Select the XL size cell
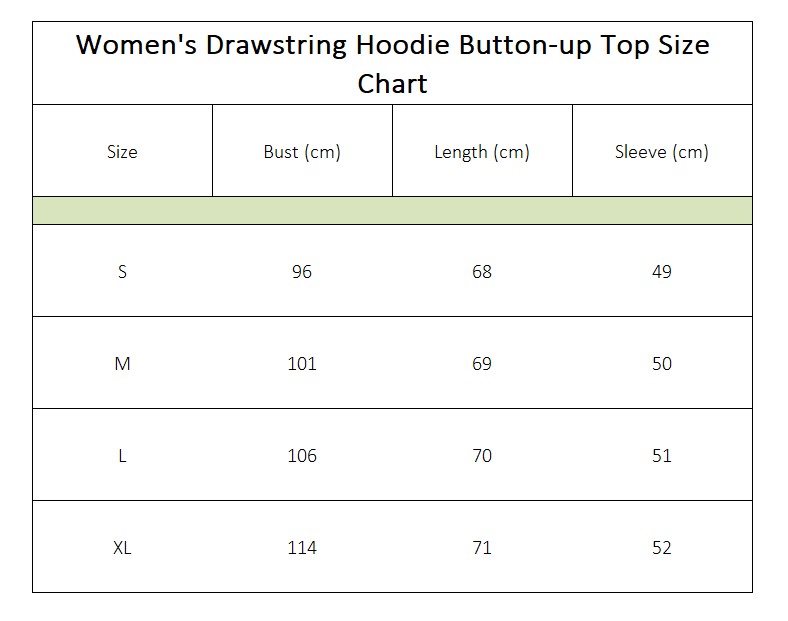Viewport: 788px width, 621px height. coord(122,547)
